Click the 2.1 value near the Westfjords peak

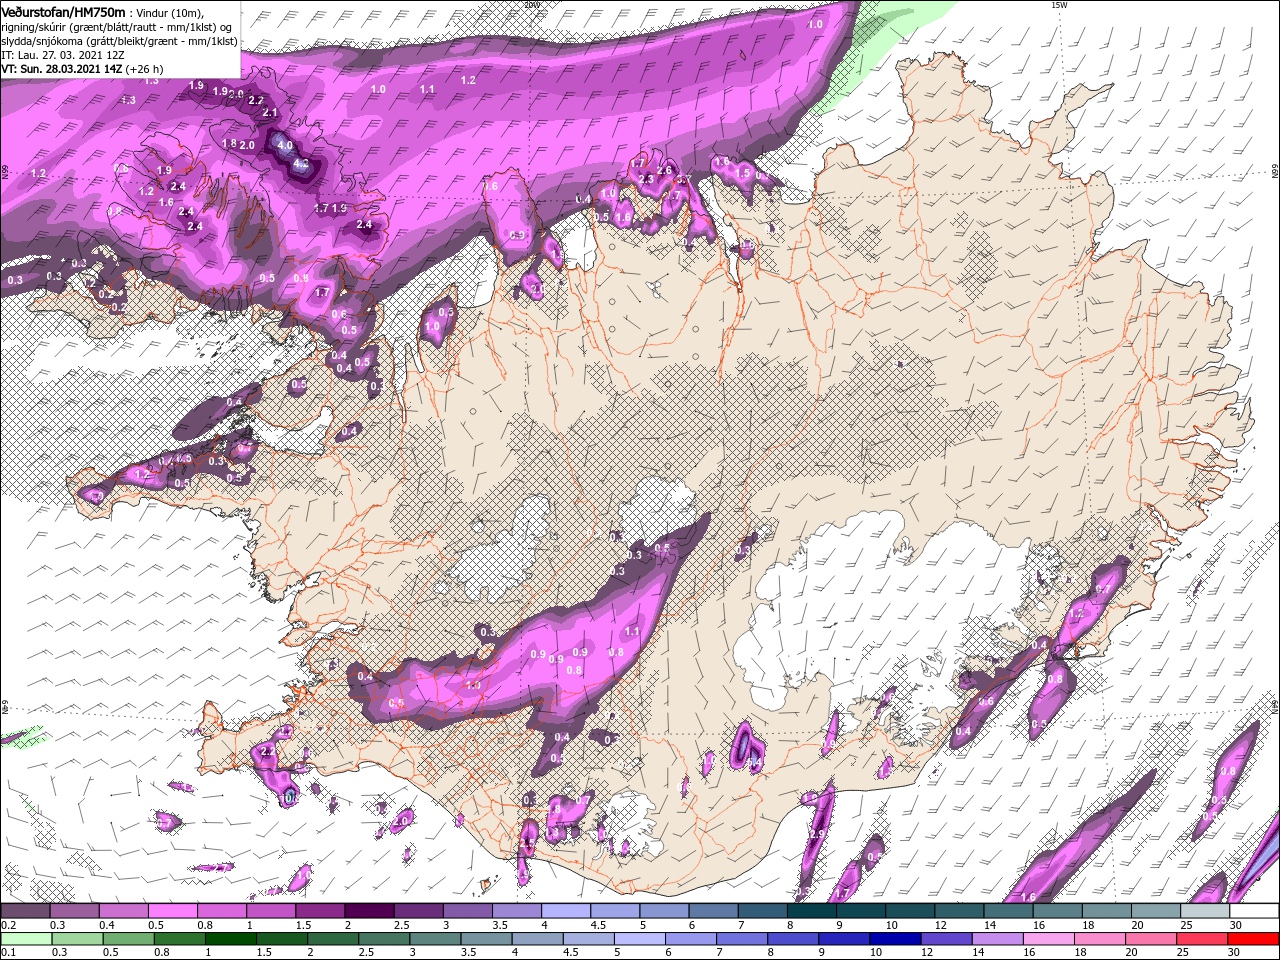click(x=270, y=113)
